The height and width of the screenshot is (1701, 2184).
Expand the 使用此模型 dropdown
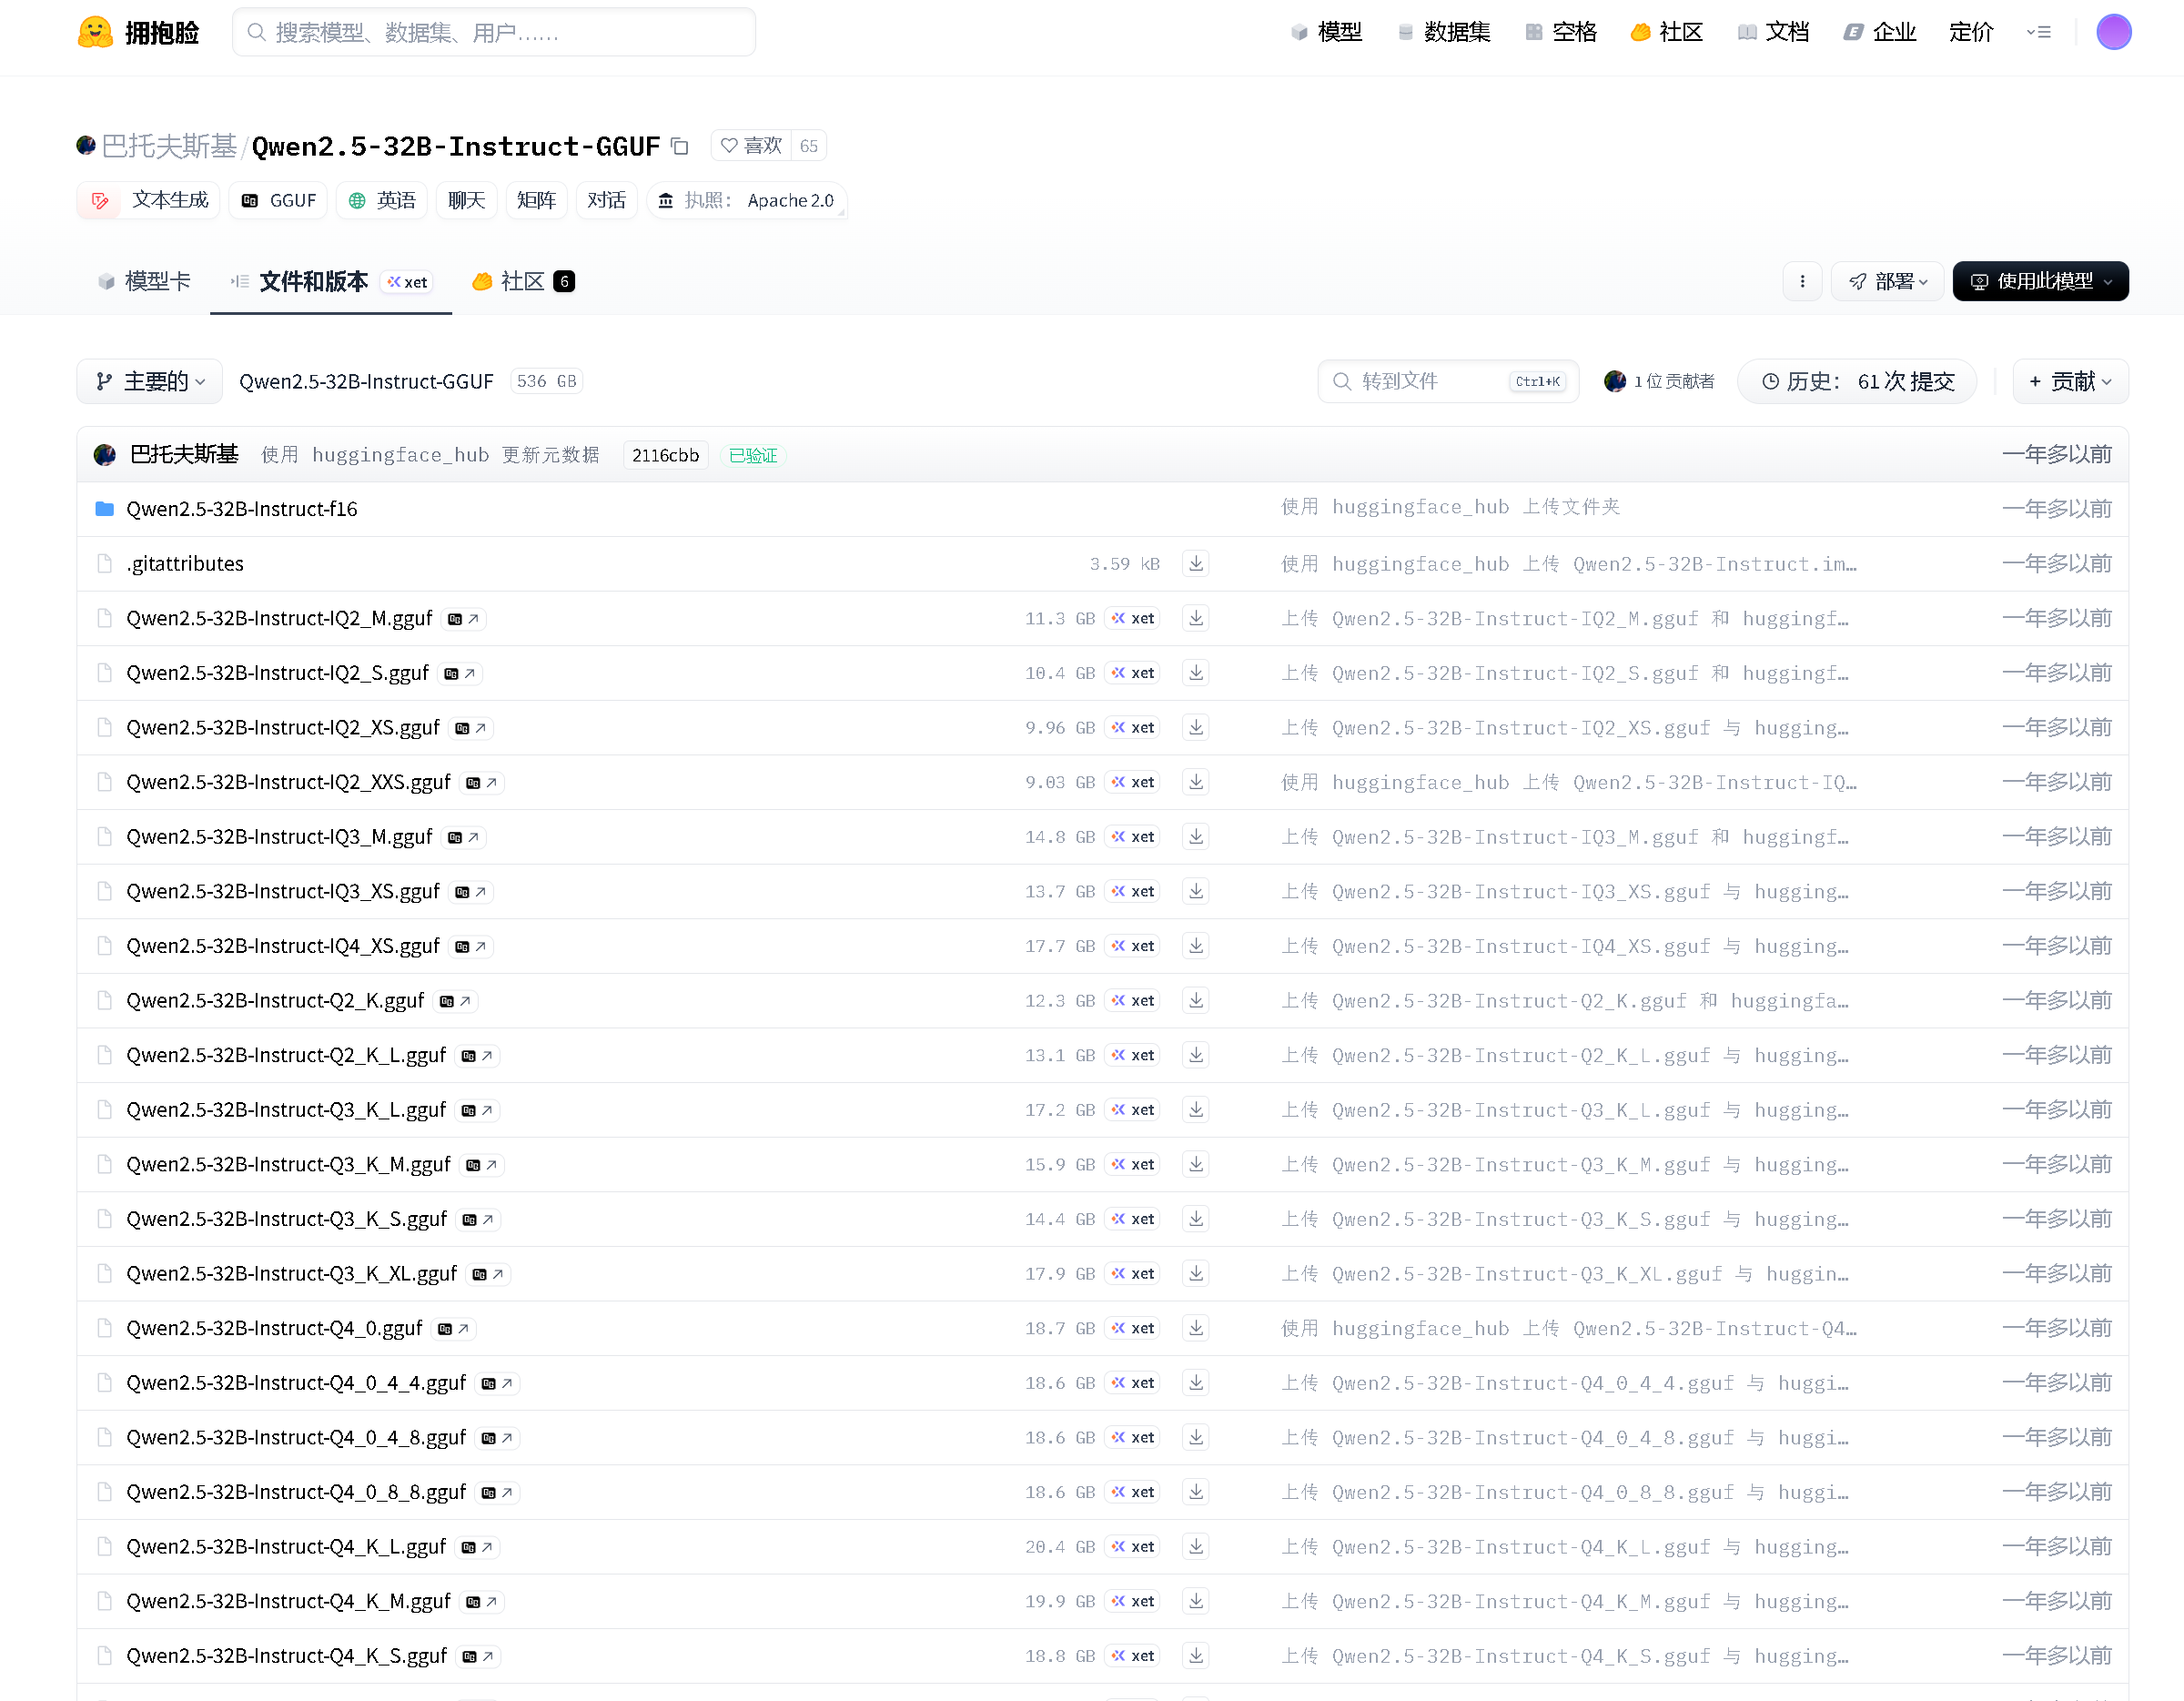[2040, 281]
